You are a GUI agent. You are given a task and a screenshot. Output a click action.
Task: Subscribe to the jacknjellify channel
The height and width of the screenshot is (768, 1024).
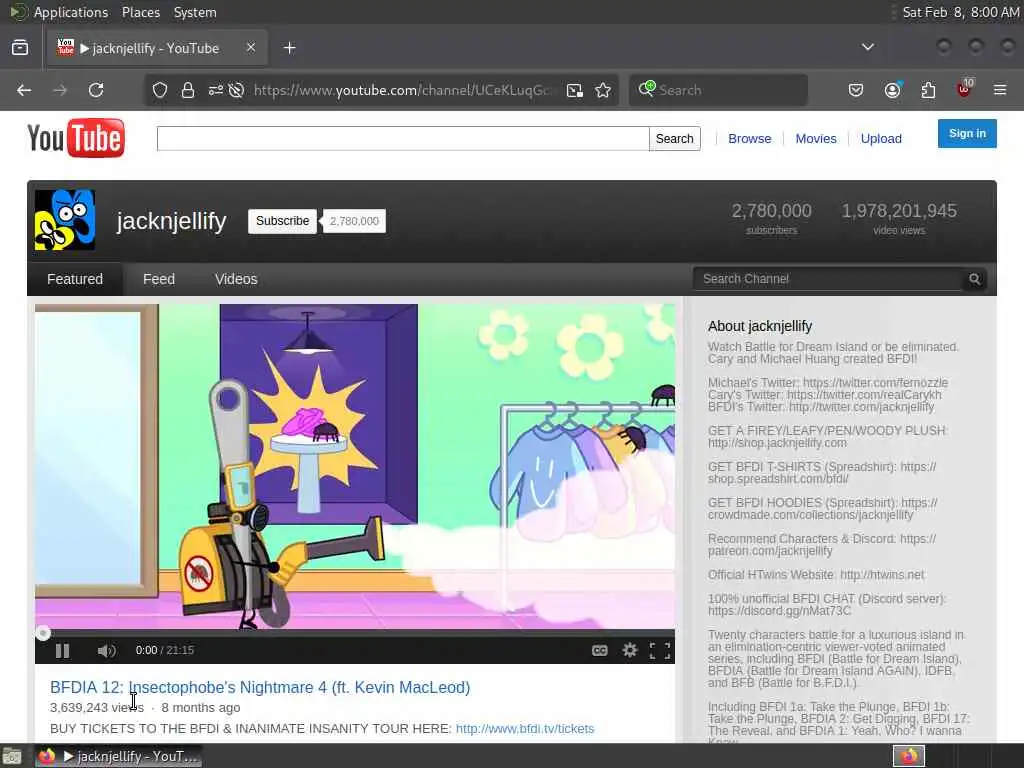point(282,221)
